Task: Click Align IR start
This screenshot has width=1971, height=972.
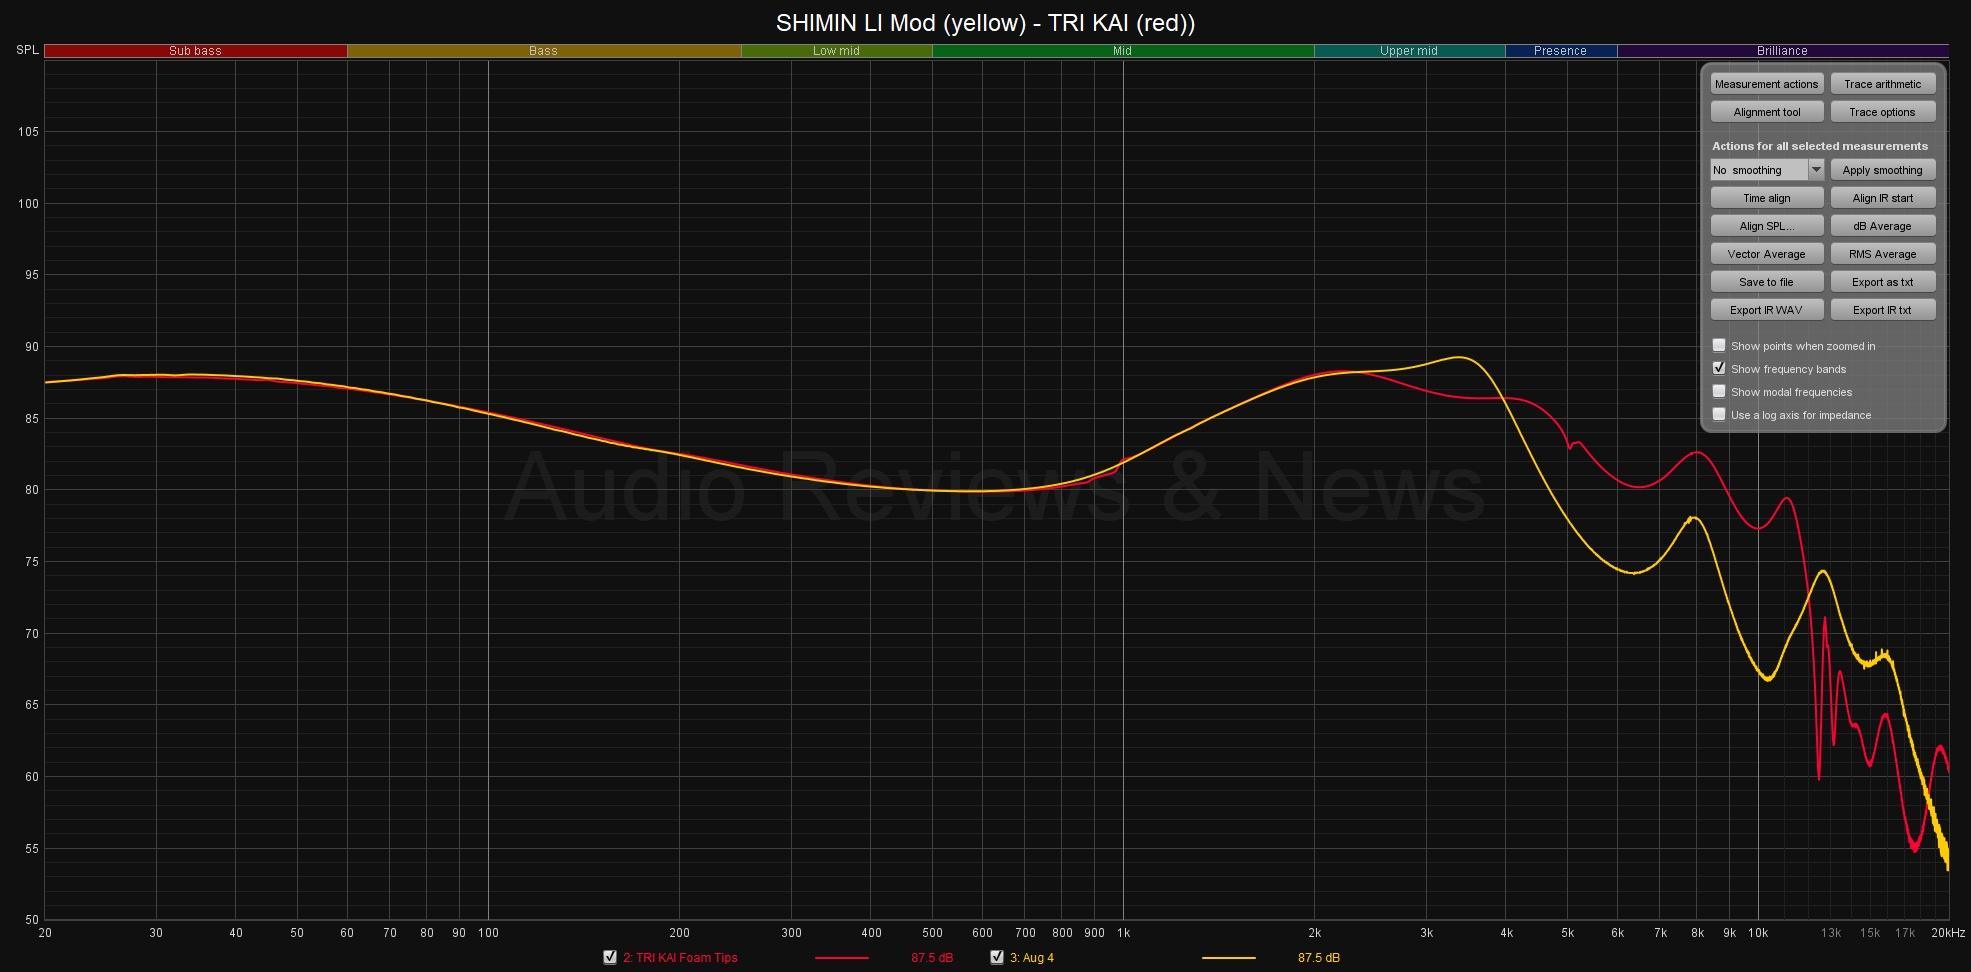Action: pos(1882,198)
